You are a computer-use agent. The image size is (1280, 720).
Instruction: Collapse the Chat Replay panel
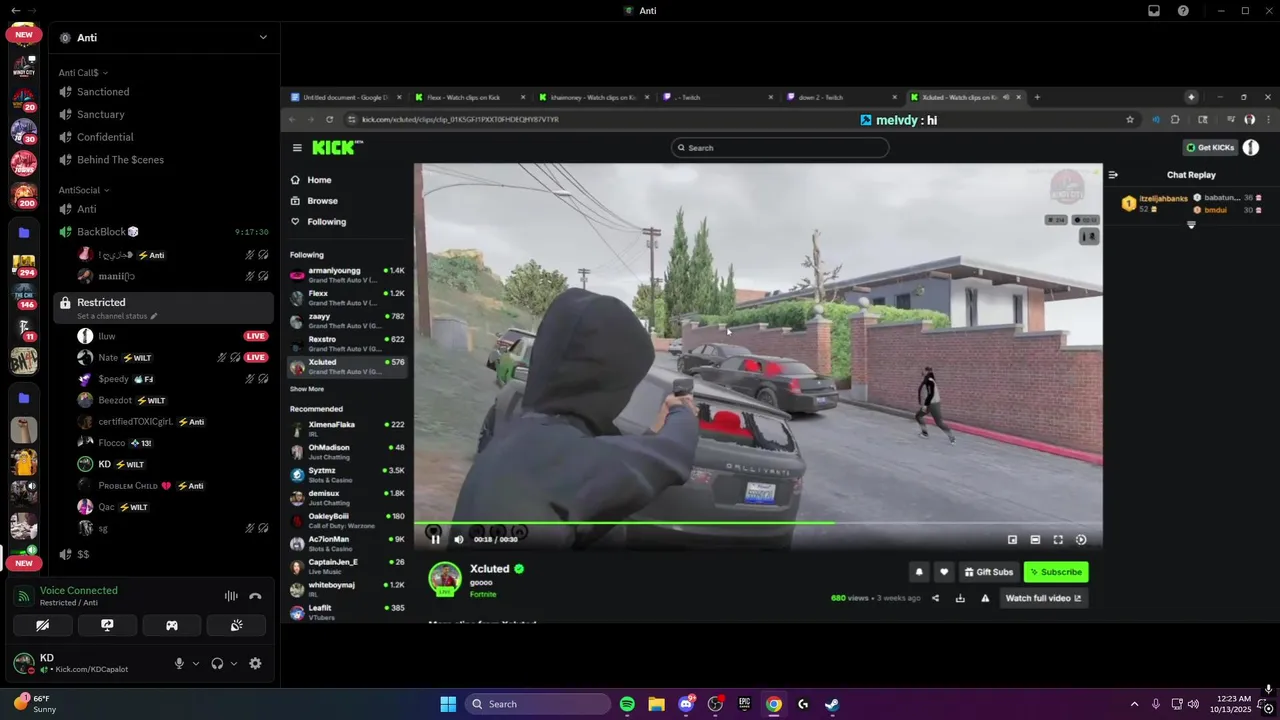pos(1113,175)
